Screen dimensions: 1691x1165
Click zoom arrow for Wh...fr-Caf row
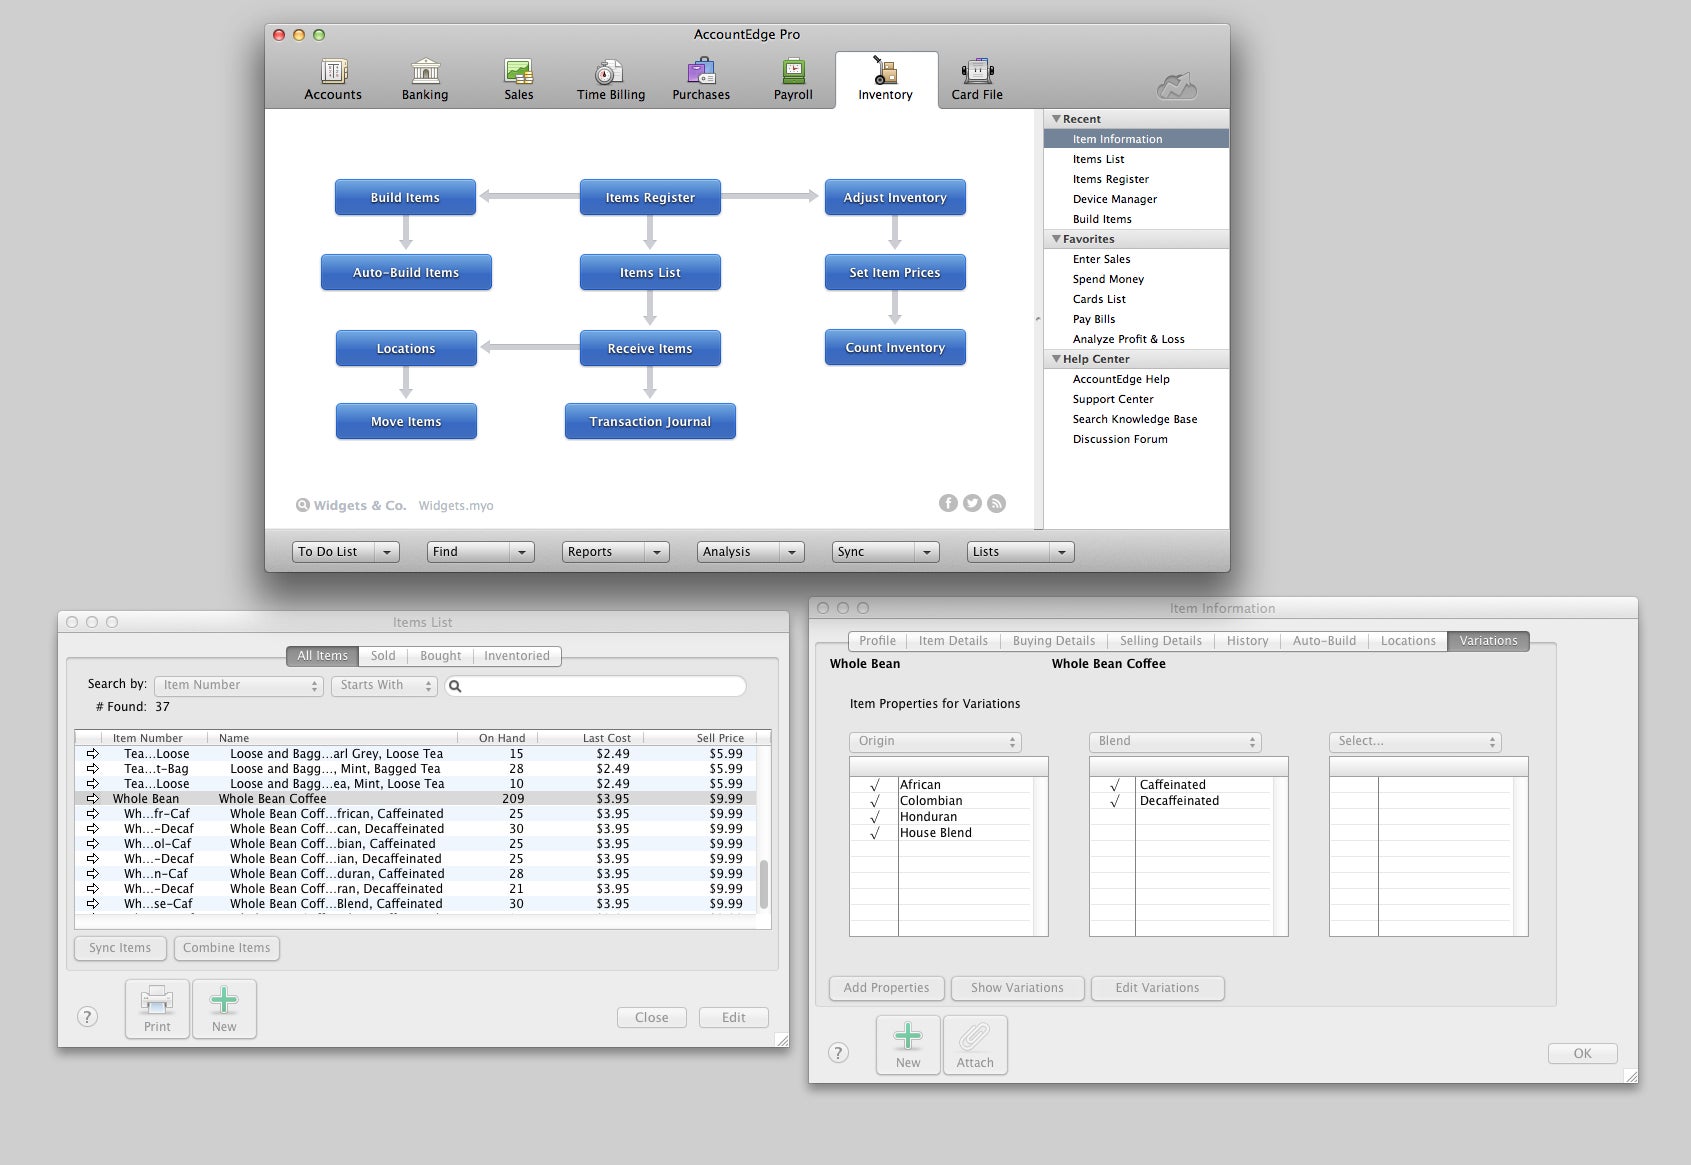93,814
